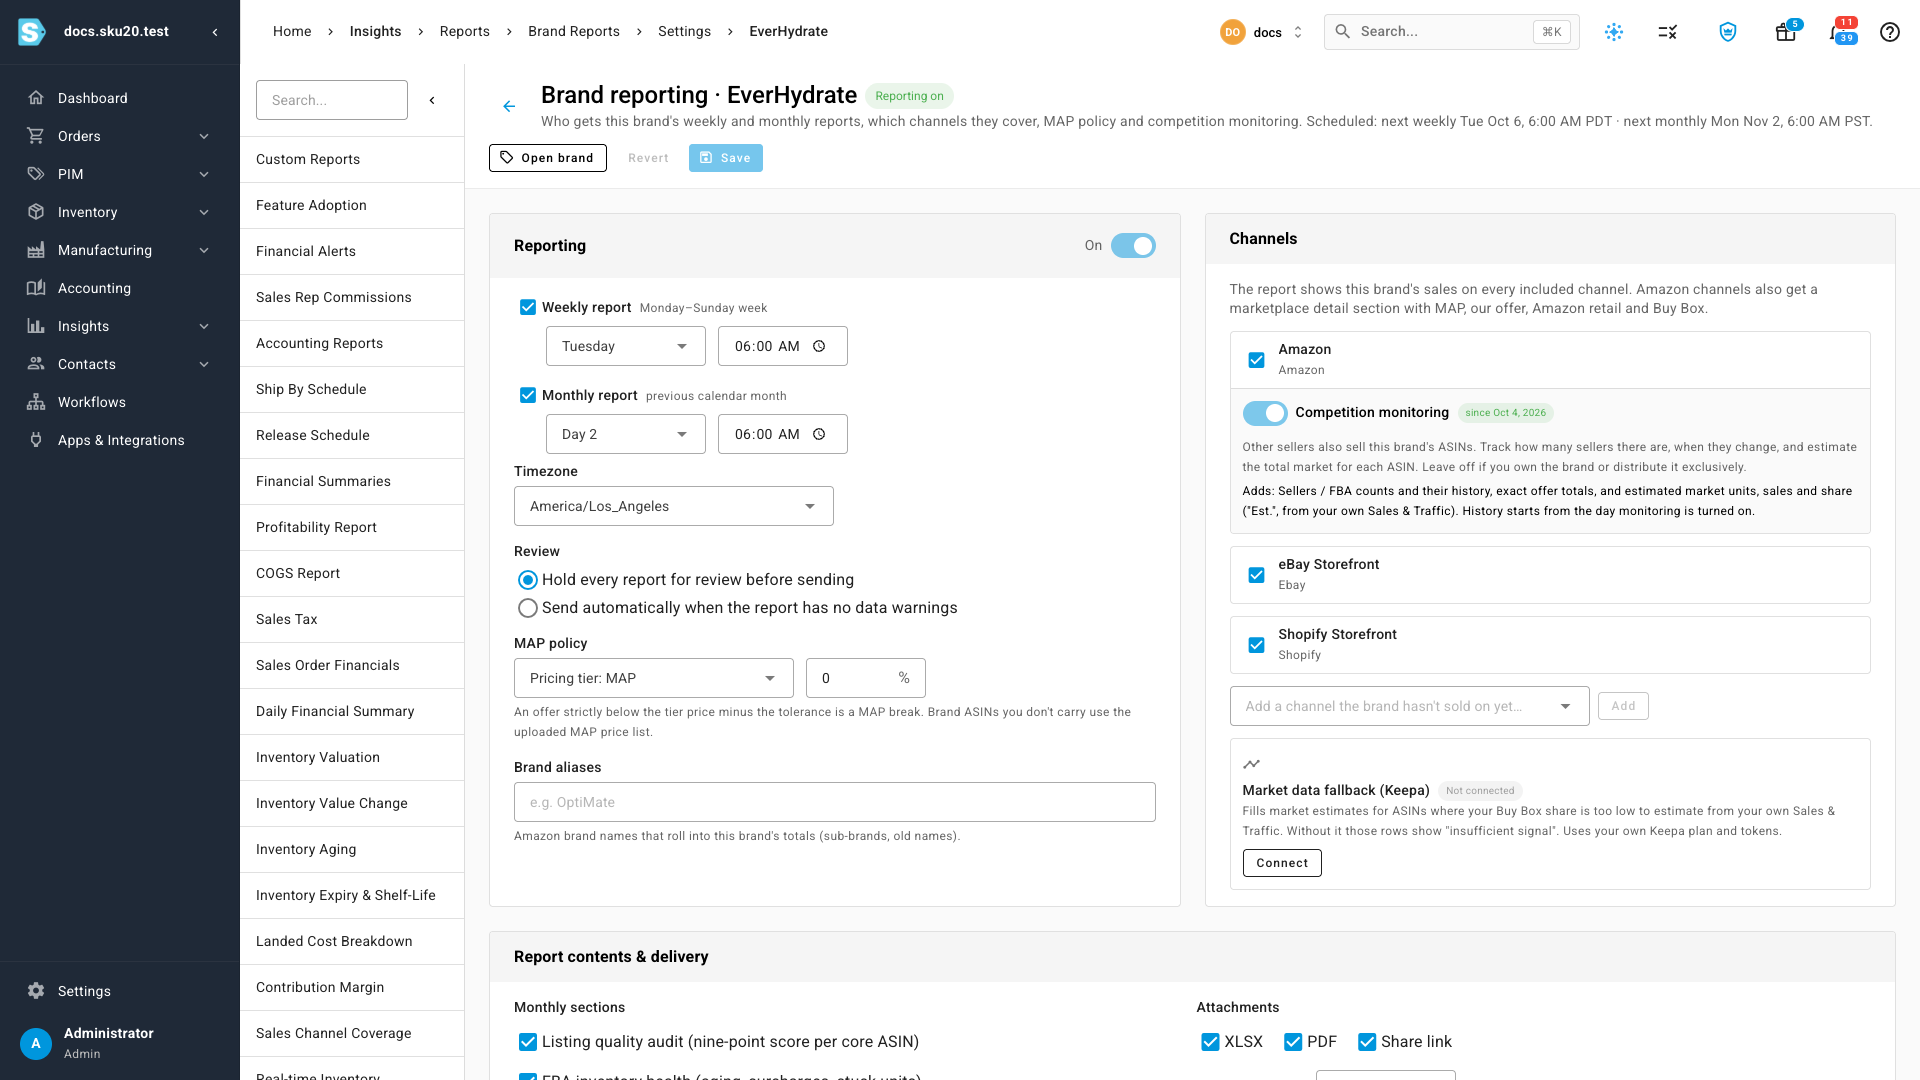
Task: Click the back arrow beside Brand reporting
Action: tap(509, 106)
